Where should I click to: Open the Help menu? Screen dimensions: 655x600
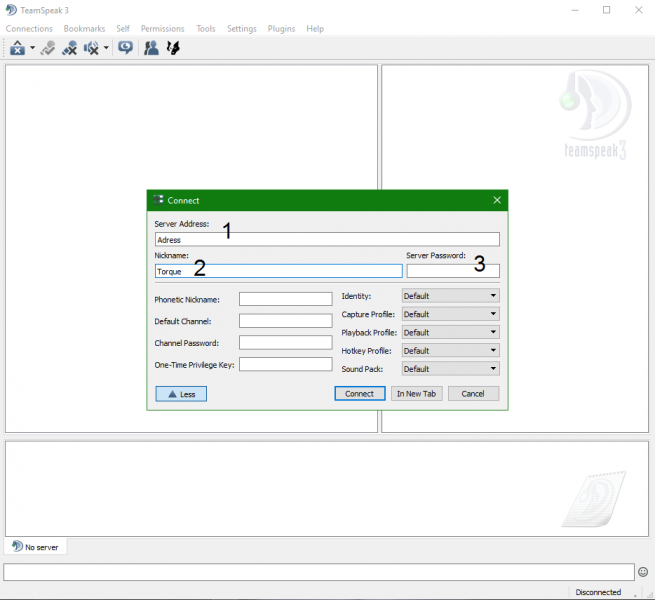click(x=315, y=29)
